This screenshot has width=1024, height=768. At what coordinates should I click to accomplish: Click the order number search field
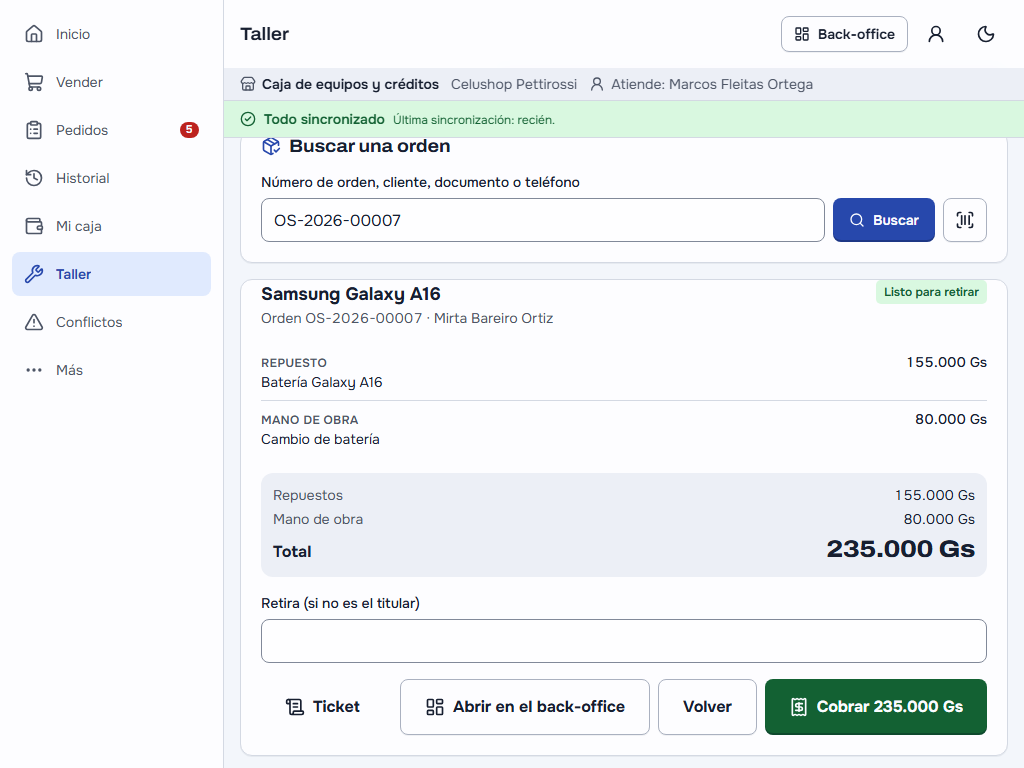coord(543,220)
